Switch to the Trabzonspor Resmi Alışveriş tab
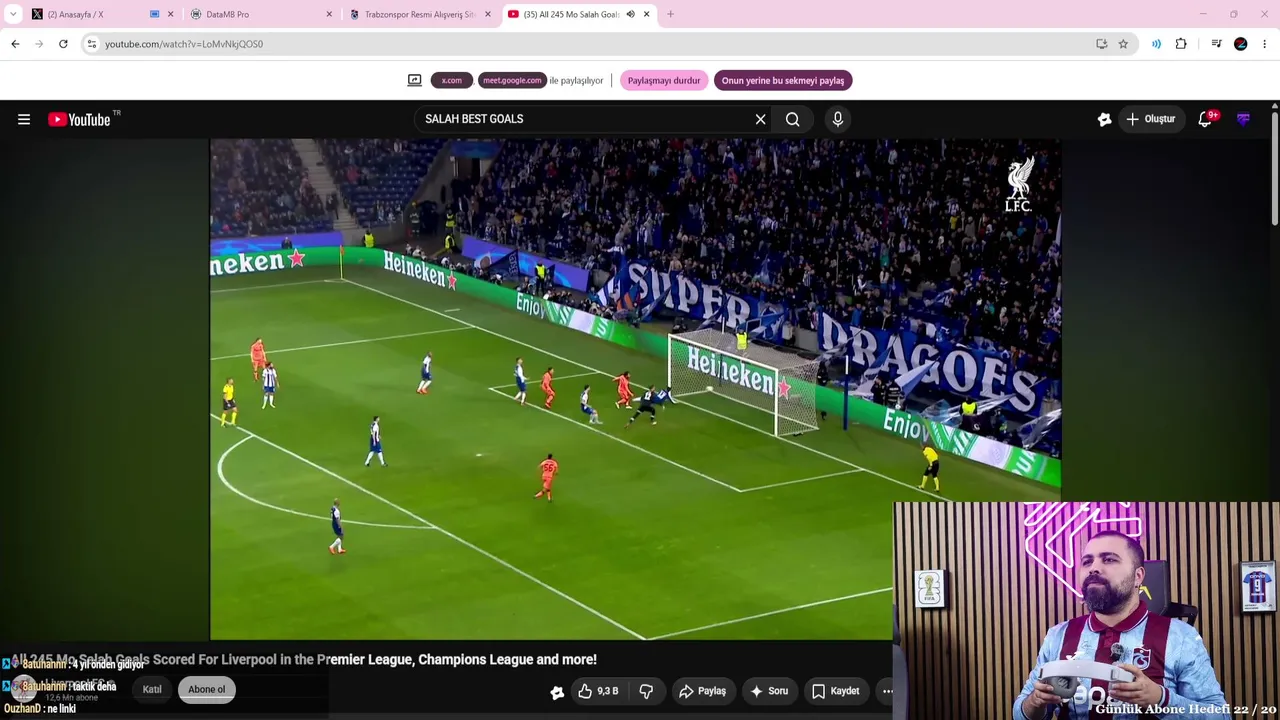Viewport: 1280px width, 720px height. (x=419, y=14)
